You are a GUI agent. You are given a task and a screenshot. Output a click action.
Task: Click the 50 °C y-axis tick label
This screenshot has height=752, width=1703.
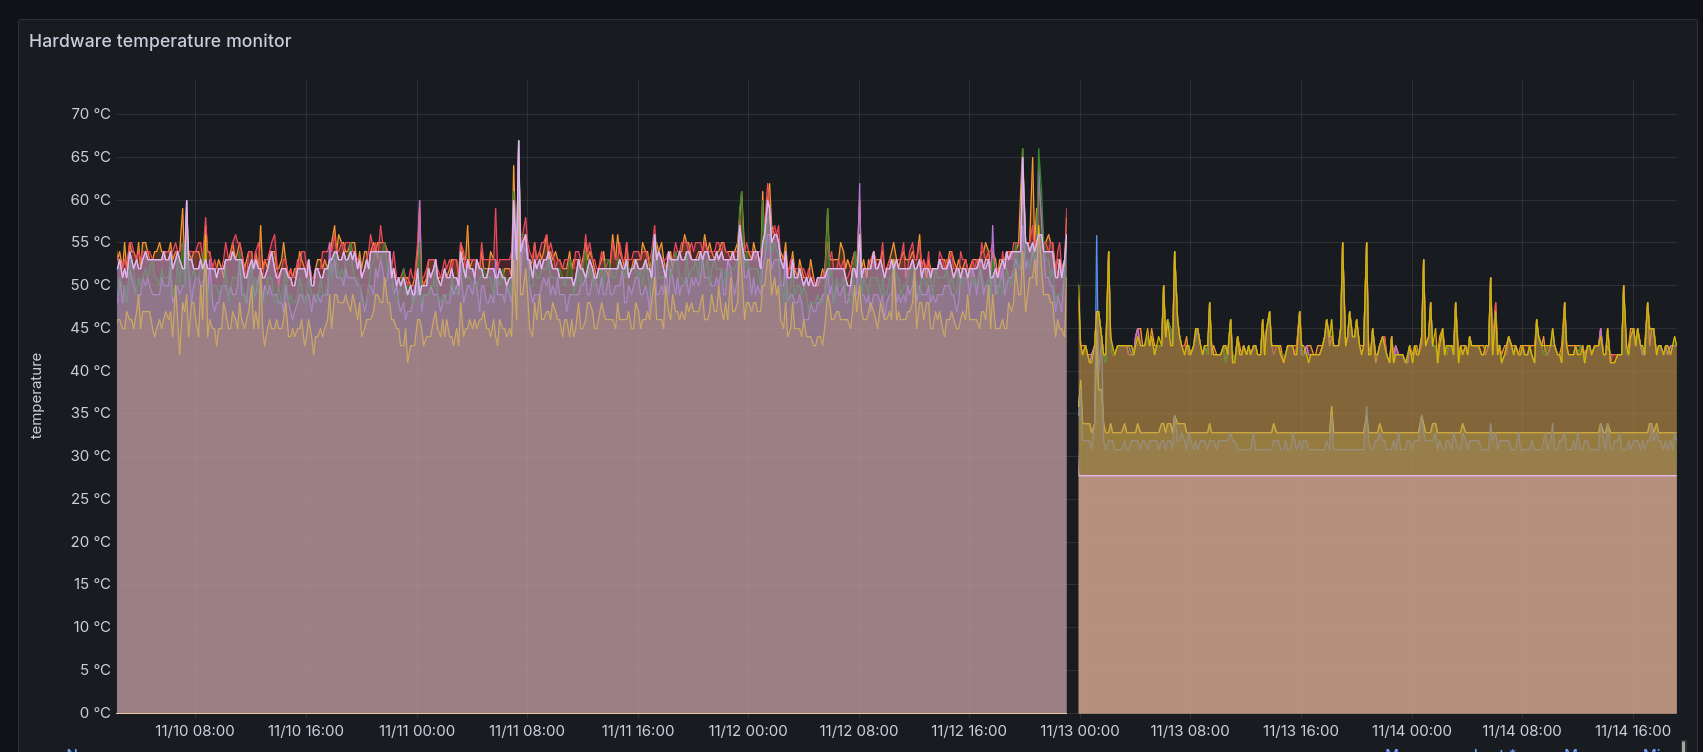(x=90, y=285)
